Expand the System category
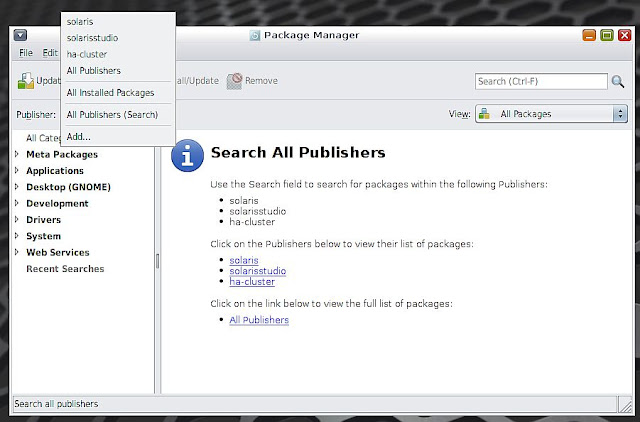640x422 pixels. coord(17,236)
